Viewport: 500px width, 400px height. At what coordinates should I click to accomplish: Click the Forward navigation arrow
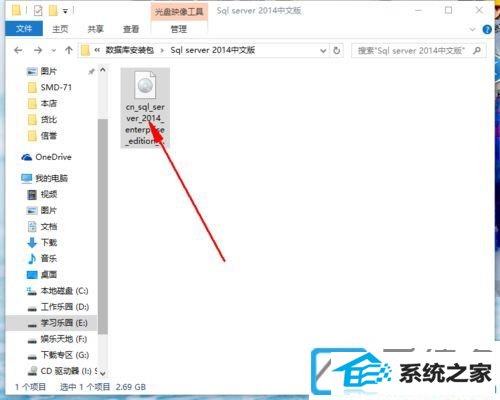tap(38, 50)
